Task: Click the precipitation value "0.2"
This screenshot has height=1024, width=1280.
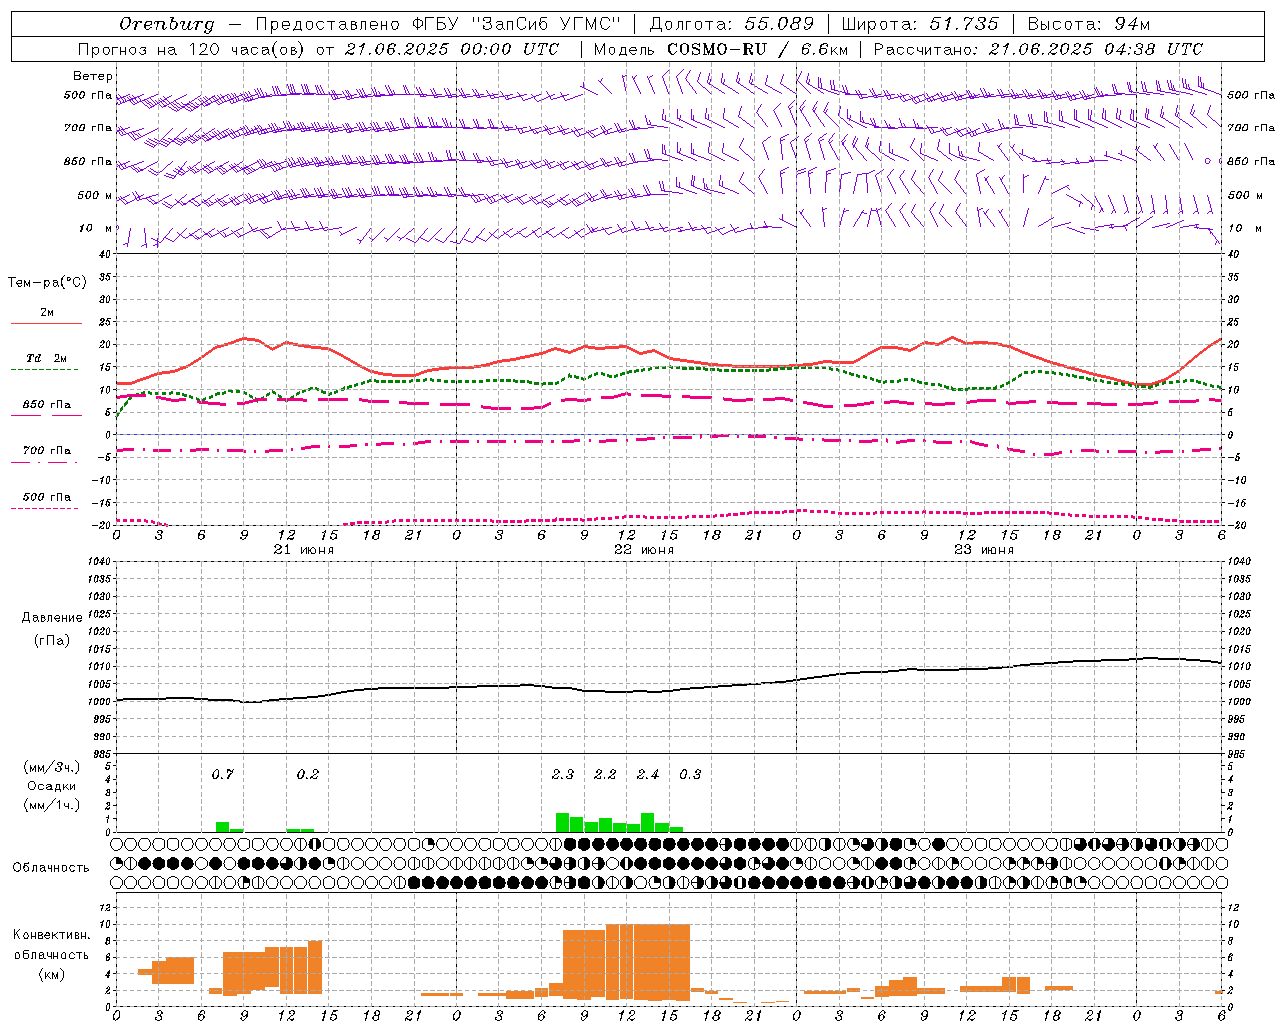Action: point(307,774)
